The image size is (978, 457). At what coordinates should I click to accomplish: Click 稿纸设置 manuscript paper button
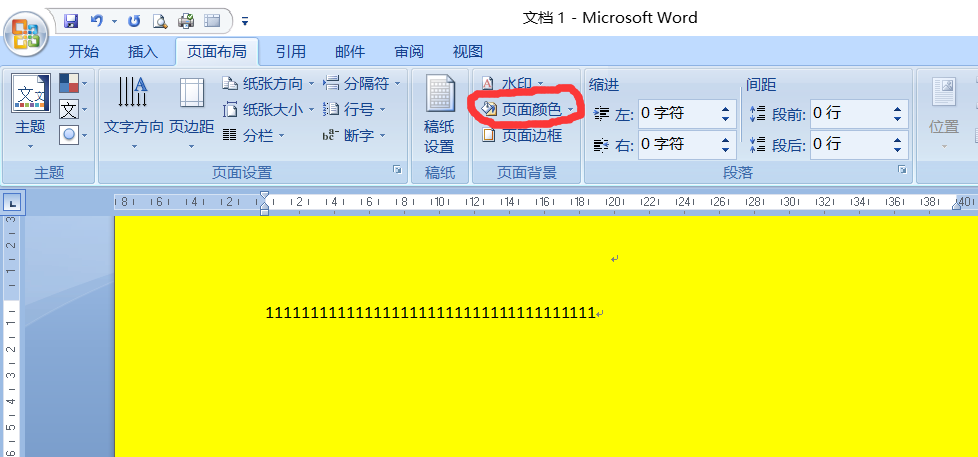pyautogui.click(x=440, y=113)
